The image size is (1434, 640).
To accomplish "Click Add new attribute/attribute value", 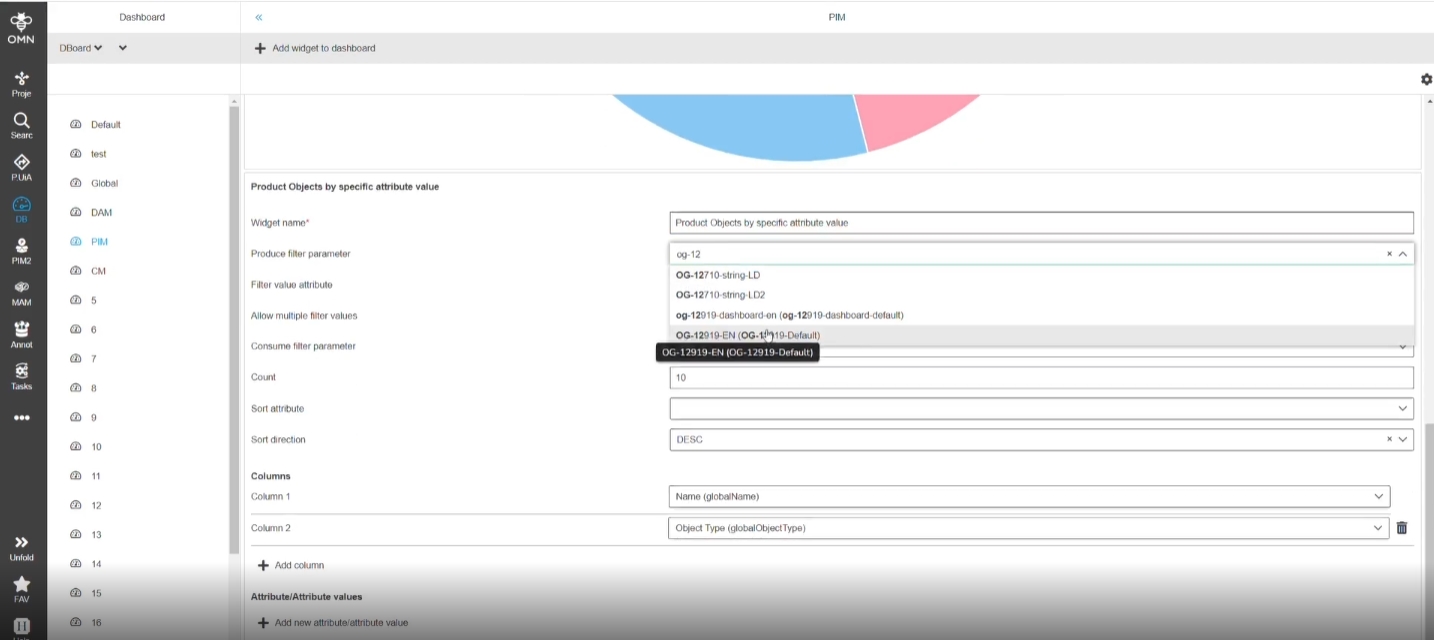I will [x=333, y=622].
